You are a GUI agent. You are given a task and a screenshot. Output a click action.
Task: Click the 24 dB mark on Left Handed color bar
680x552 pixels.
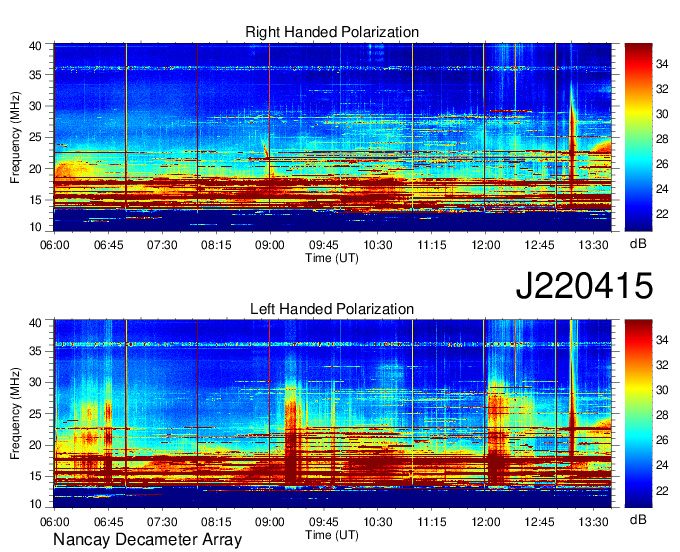(x=662, y=465)
